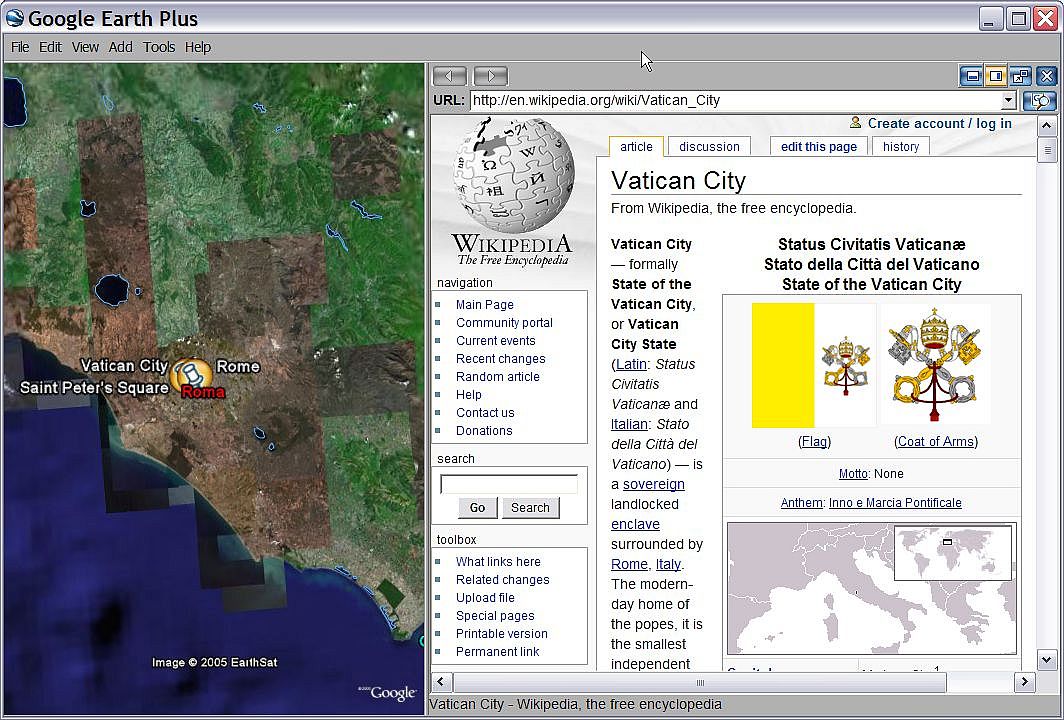Open page in external browser window
The image size is (1064, 720).
point(1020,76)
